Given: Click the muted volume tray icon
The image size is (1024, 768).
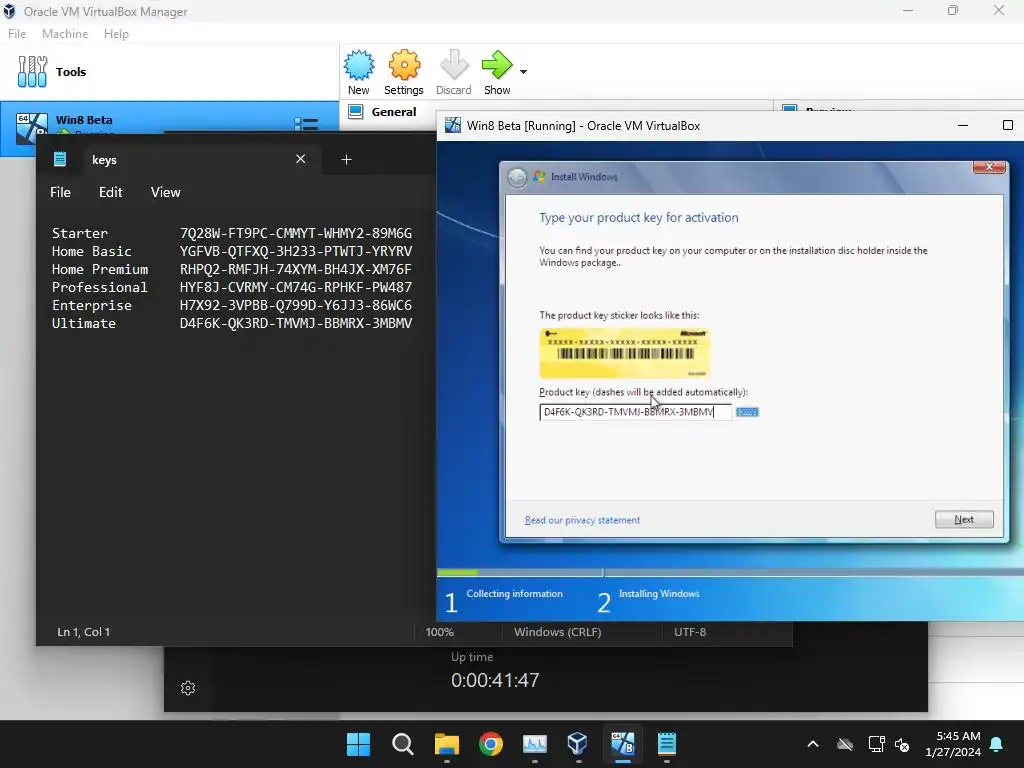Looking at the screenshot, I should (x=902, y=744).
